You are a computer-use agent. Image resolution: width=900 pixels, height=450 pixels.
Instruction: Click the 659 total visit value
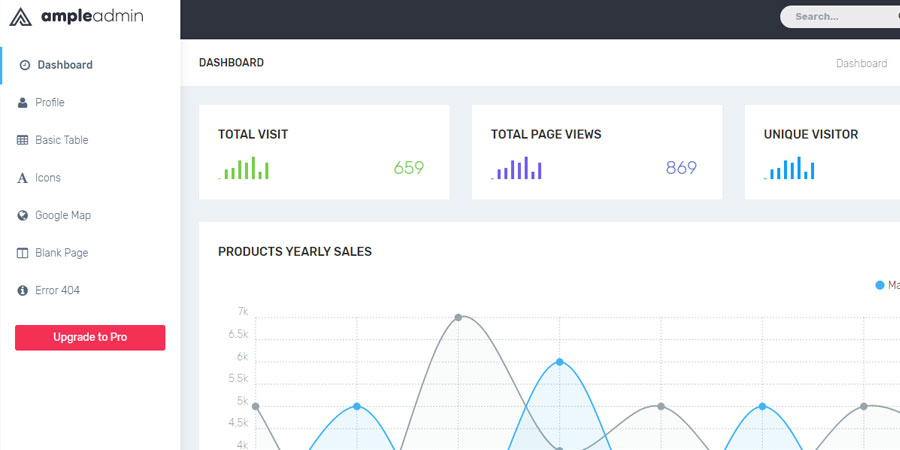coord(409,168)
